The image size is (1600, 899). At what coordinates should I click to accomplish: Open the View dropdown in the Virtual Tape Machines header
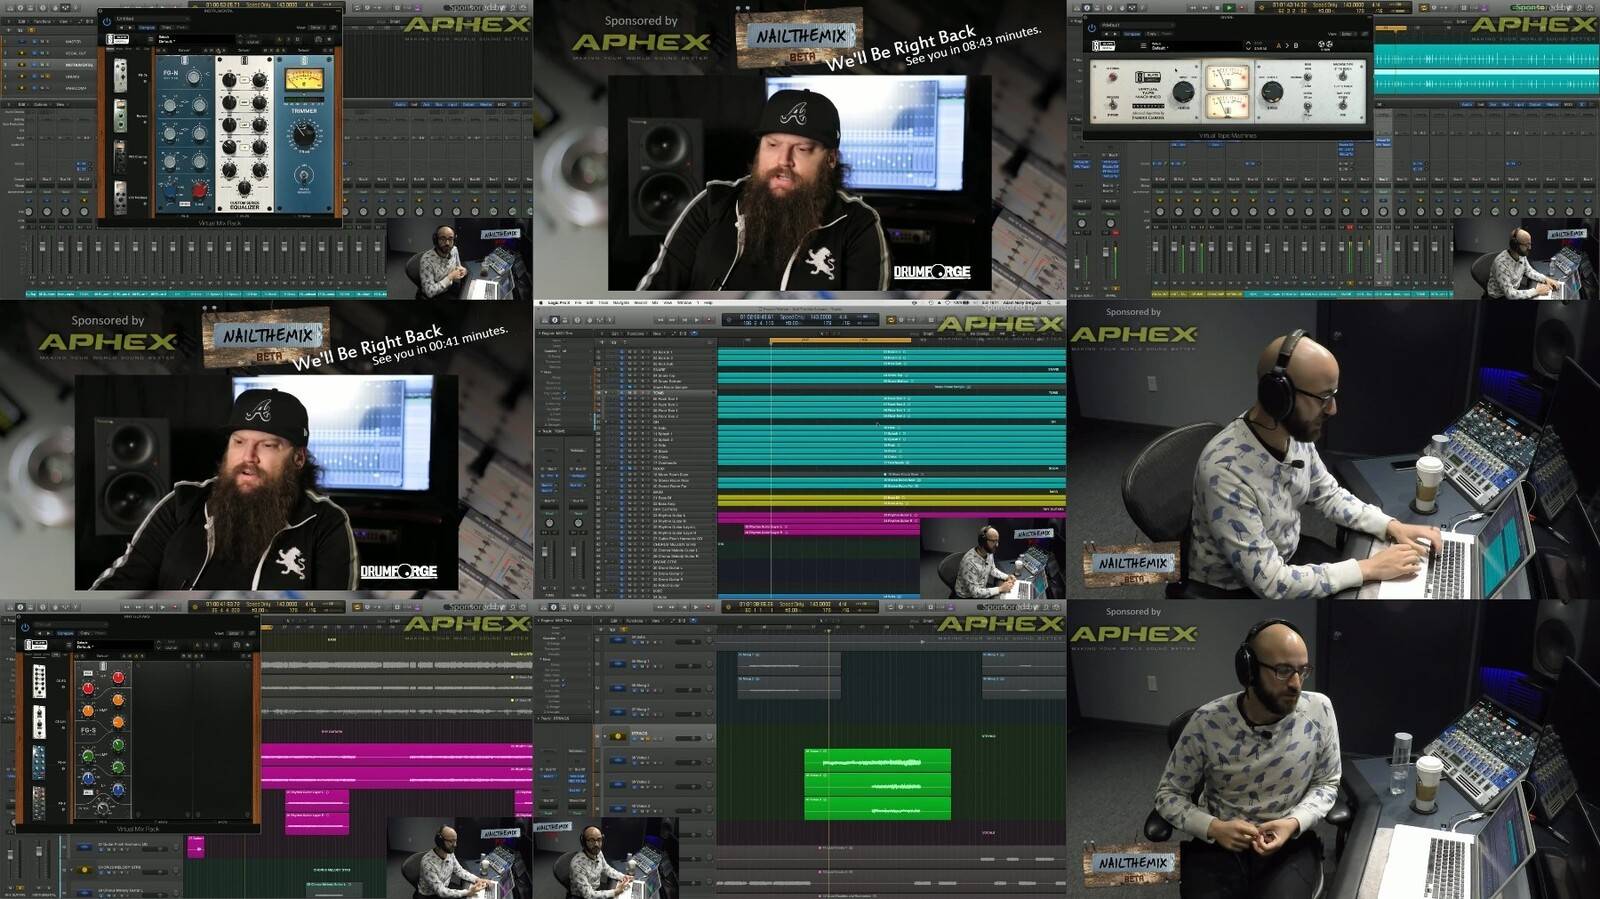click(x=1346, y=34)
